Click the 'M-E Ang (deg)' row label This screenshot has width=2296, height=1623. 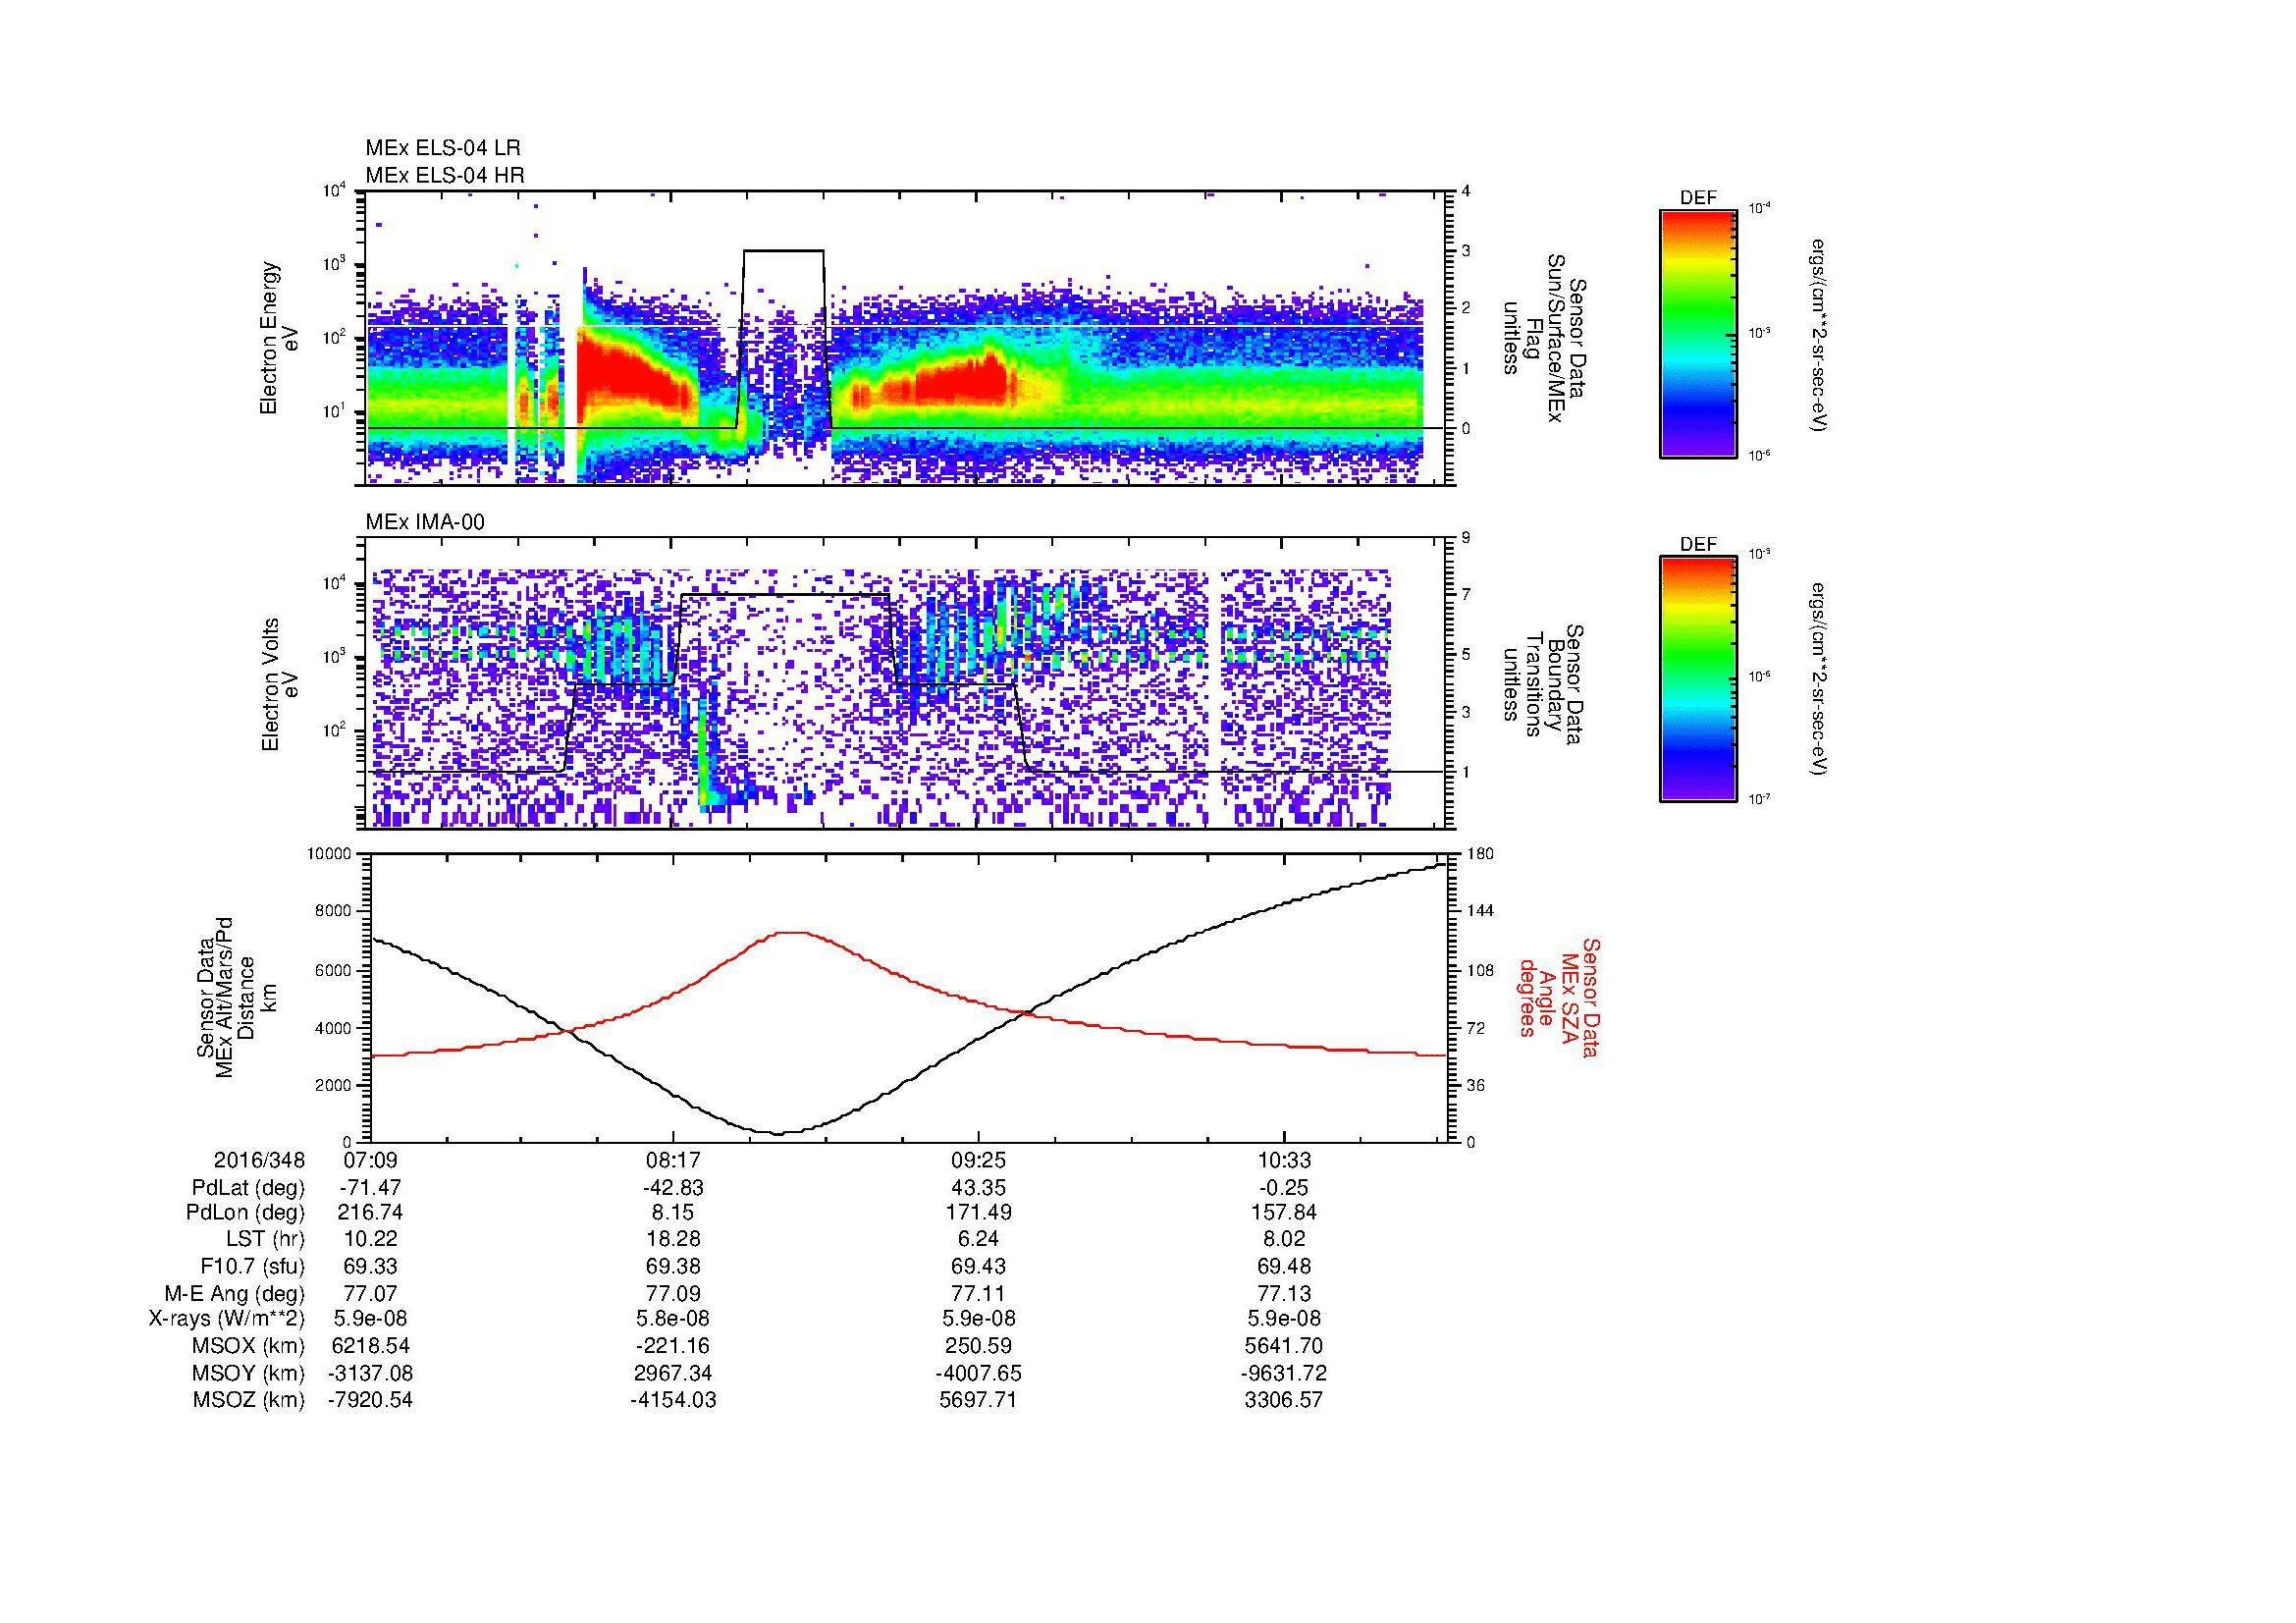click(235, 1293)
